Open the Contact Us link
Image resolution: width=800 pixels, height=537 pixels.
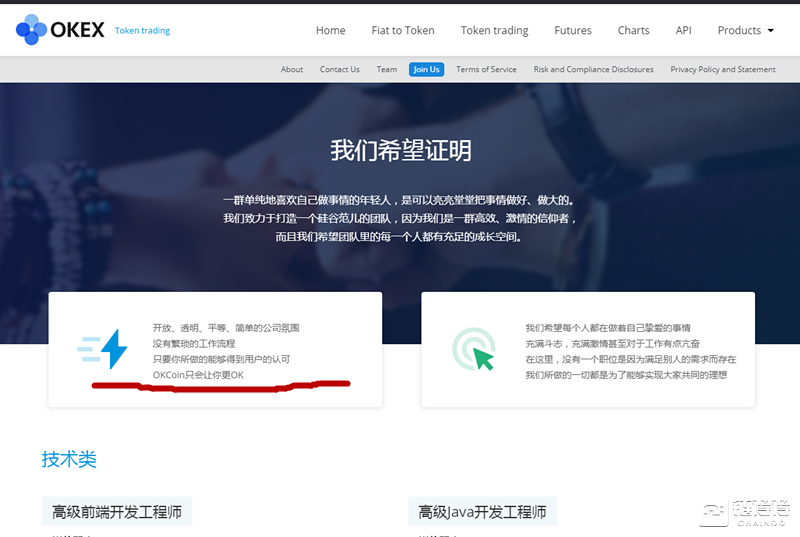(x=340, y=69)
